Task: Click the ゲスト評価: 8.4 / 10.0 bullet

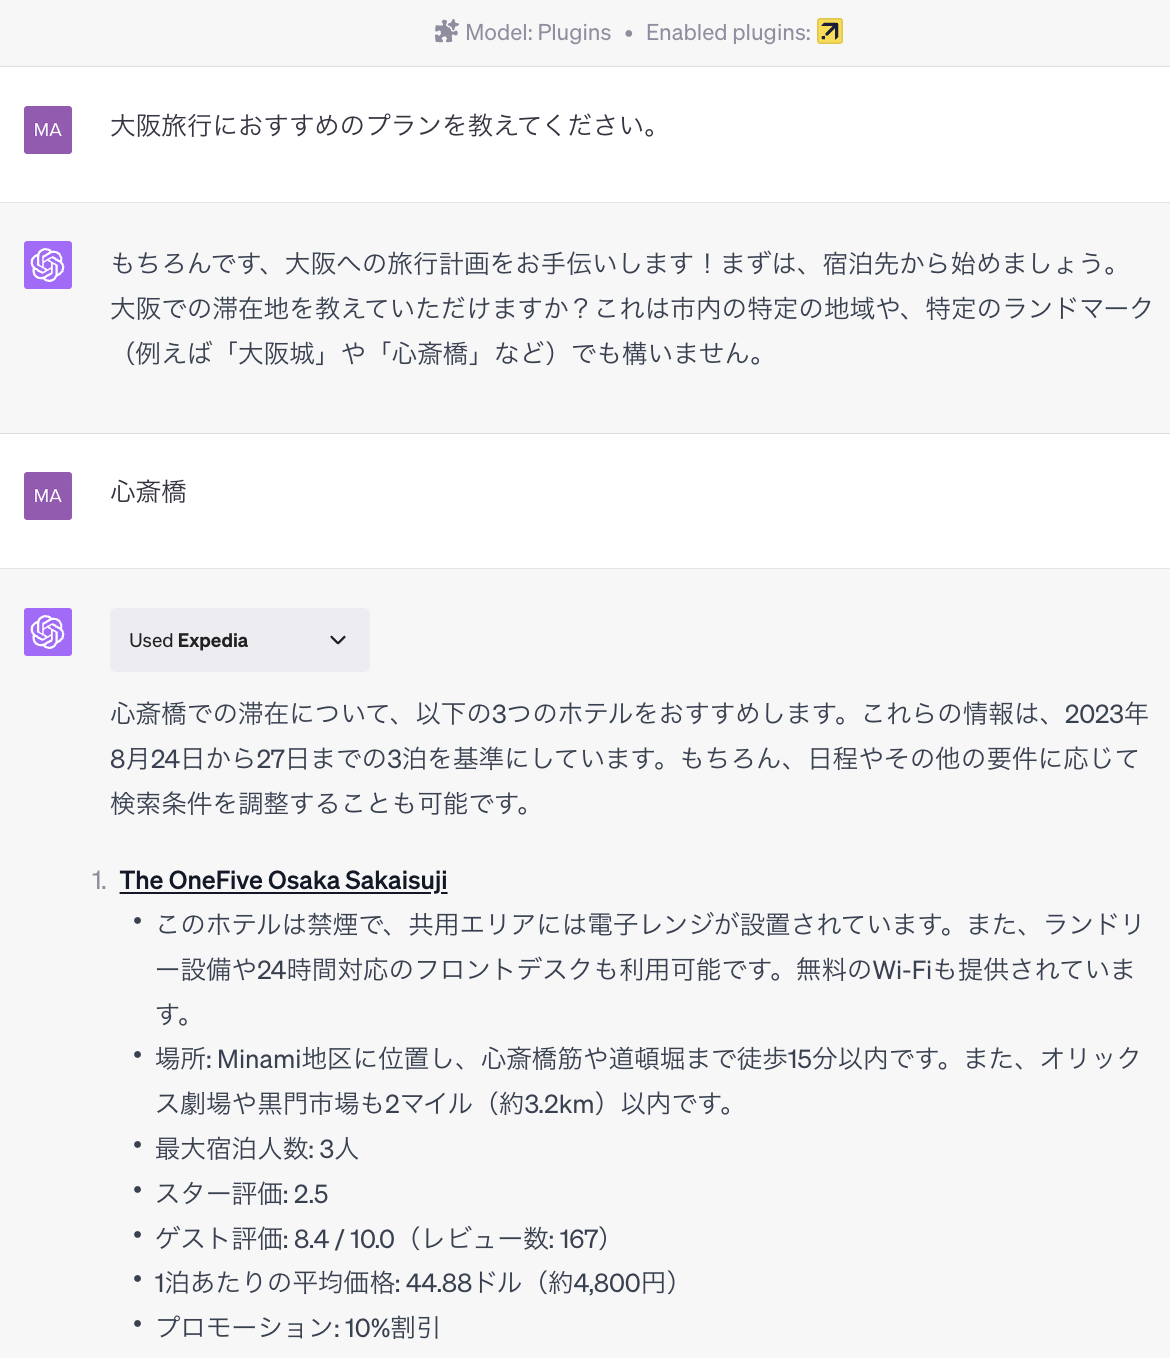Action: pos(383,1238)
